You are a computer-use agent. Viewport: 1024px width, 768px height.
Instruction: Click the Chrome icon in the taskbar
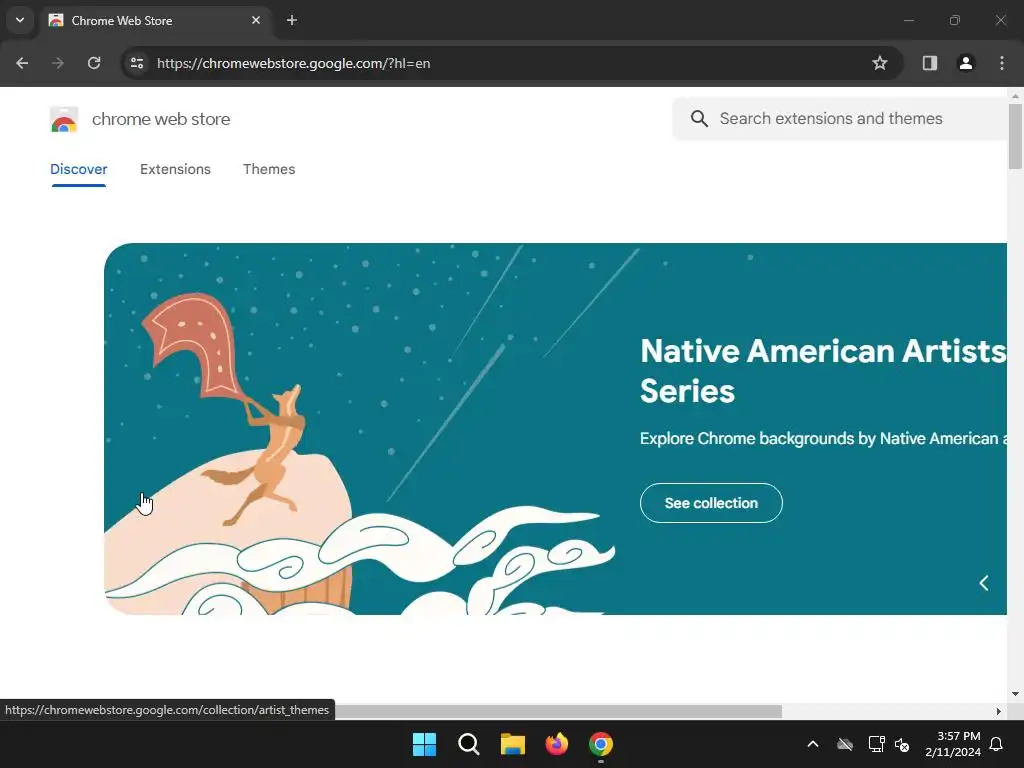tap(601, 744)
